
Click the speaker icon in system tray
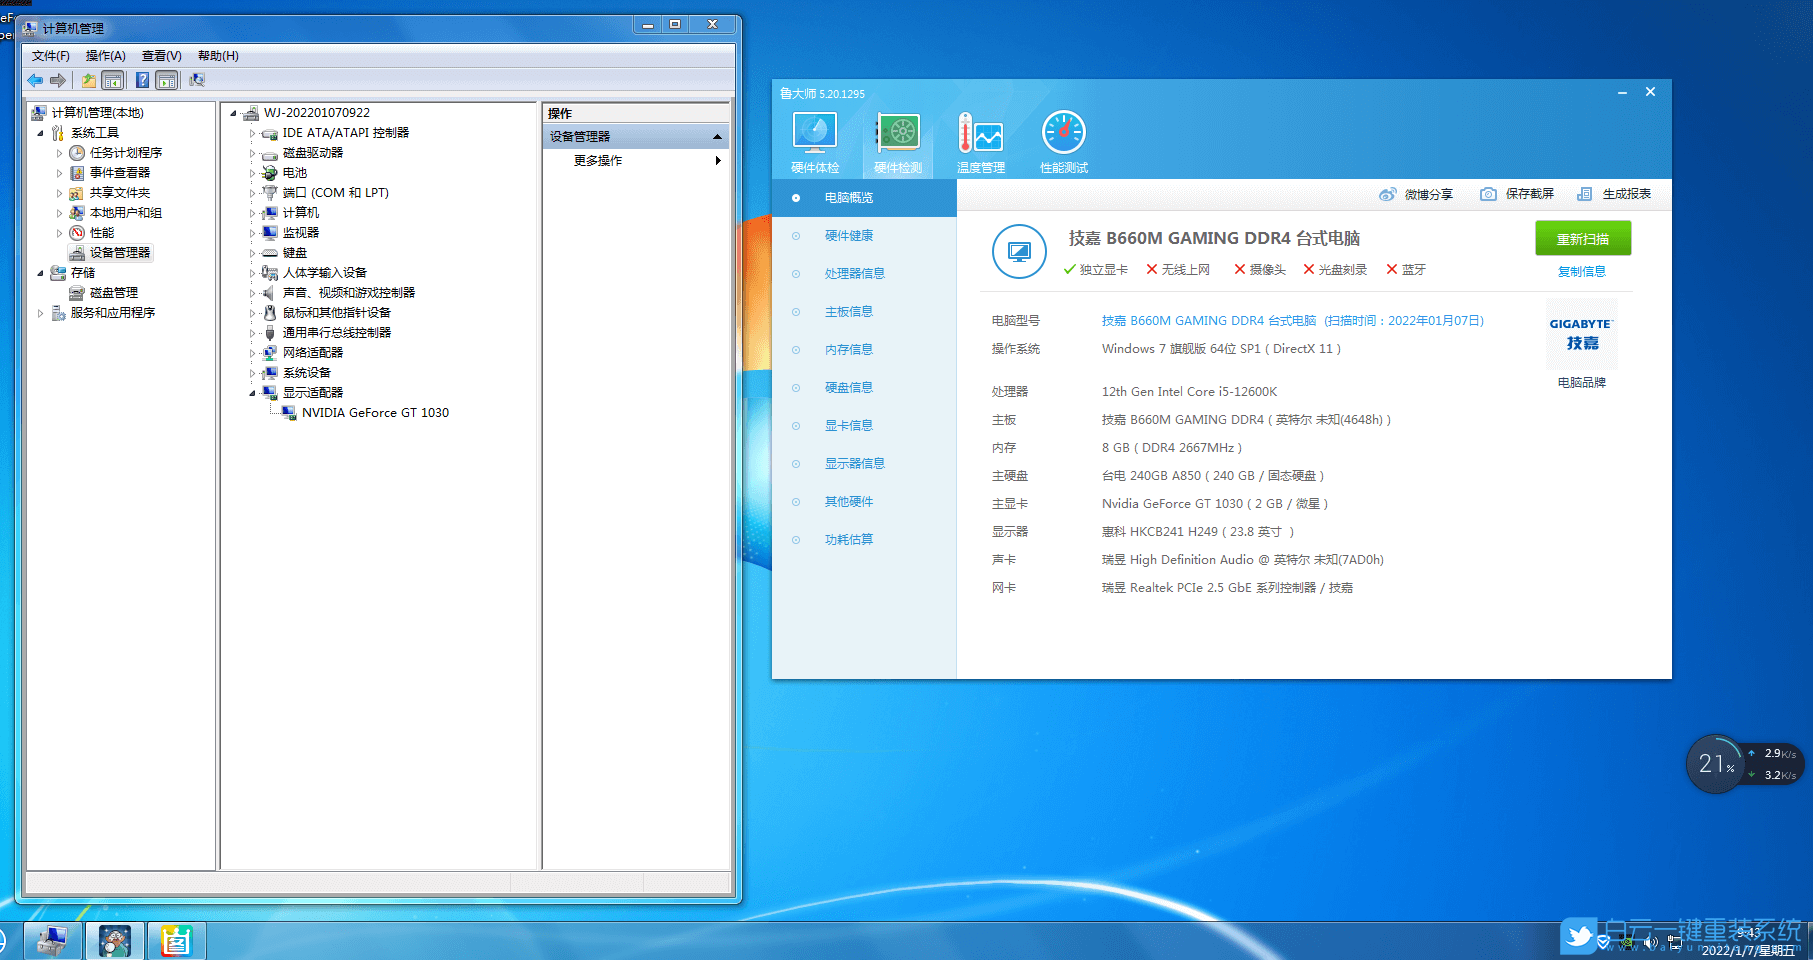[x=1652, y=941]
